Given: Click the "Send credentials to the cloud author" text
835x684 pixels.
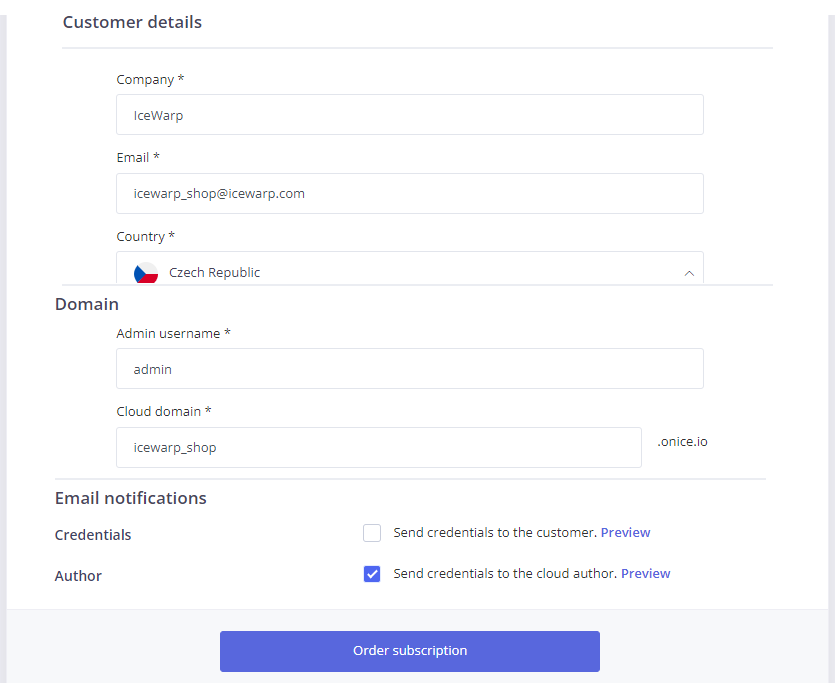Looking at the screenshot, I should click(x=504, y=574).
